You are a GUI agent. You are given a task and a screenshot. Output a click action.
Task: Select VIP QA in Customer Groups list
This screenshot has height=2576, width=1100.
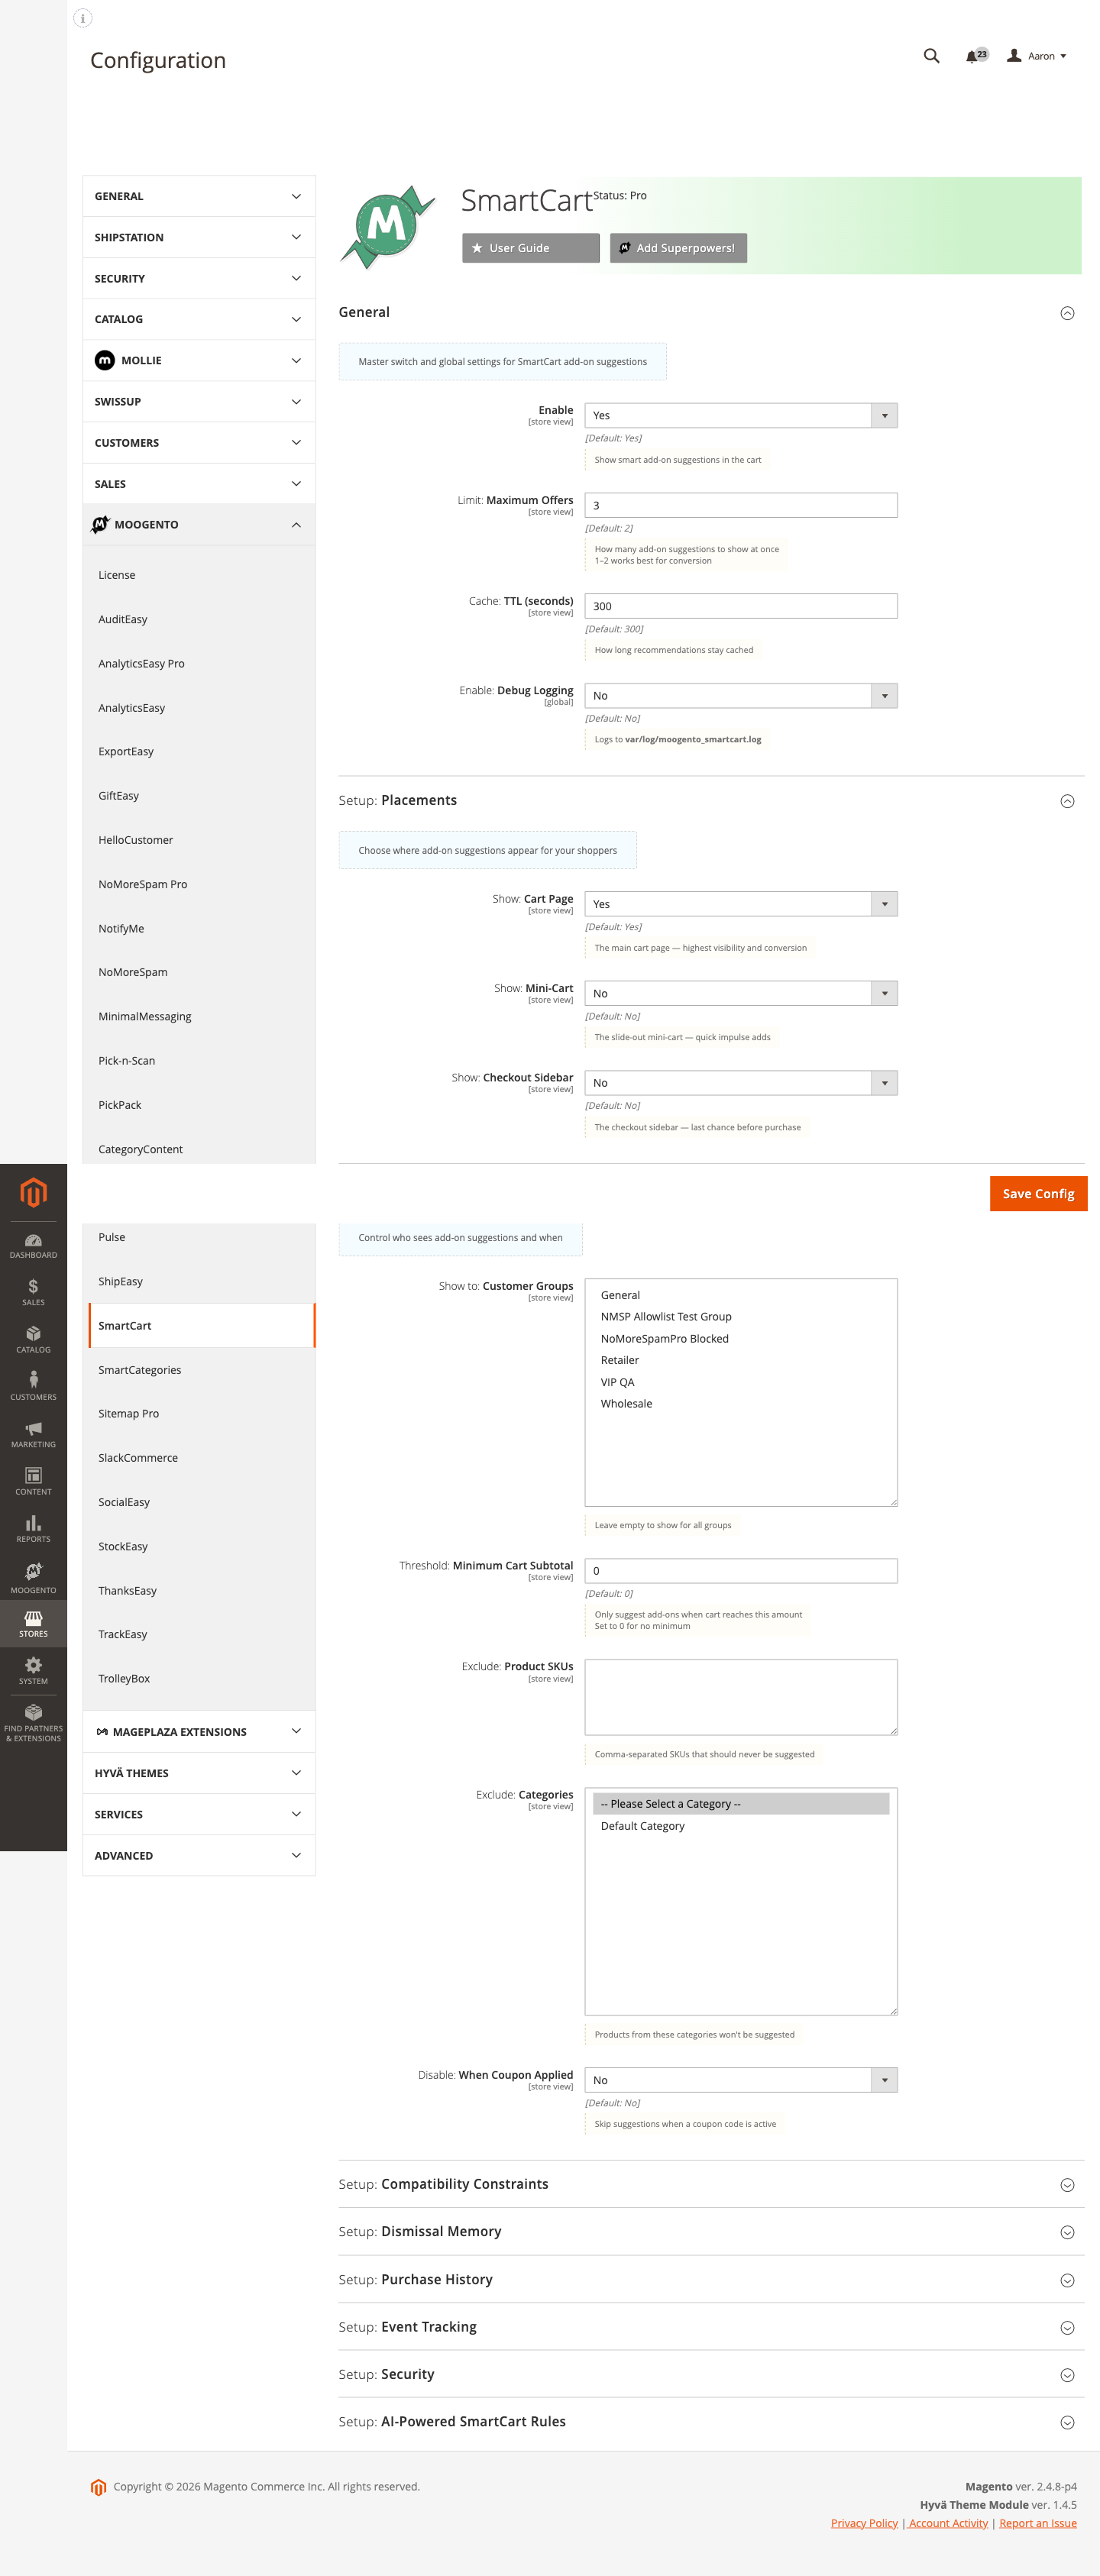click(741, 1382)
